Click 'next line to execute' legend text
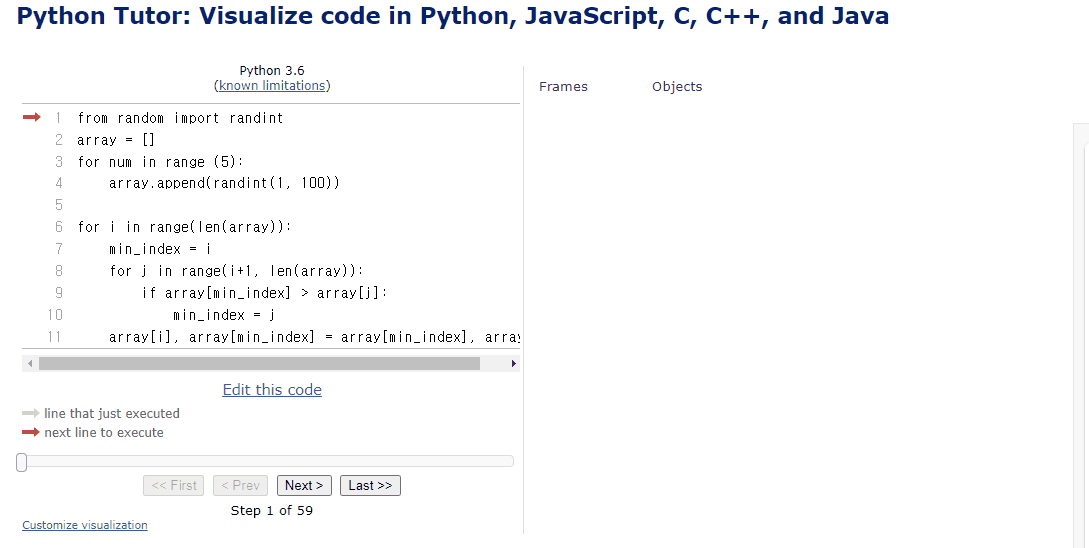This screenshot has width=1089, height=548. tap(104, 432)
